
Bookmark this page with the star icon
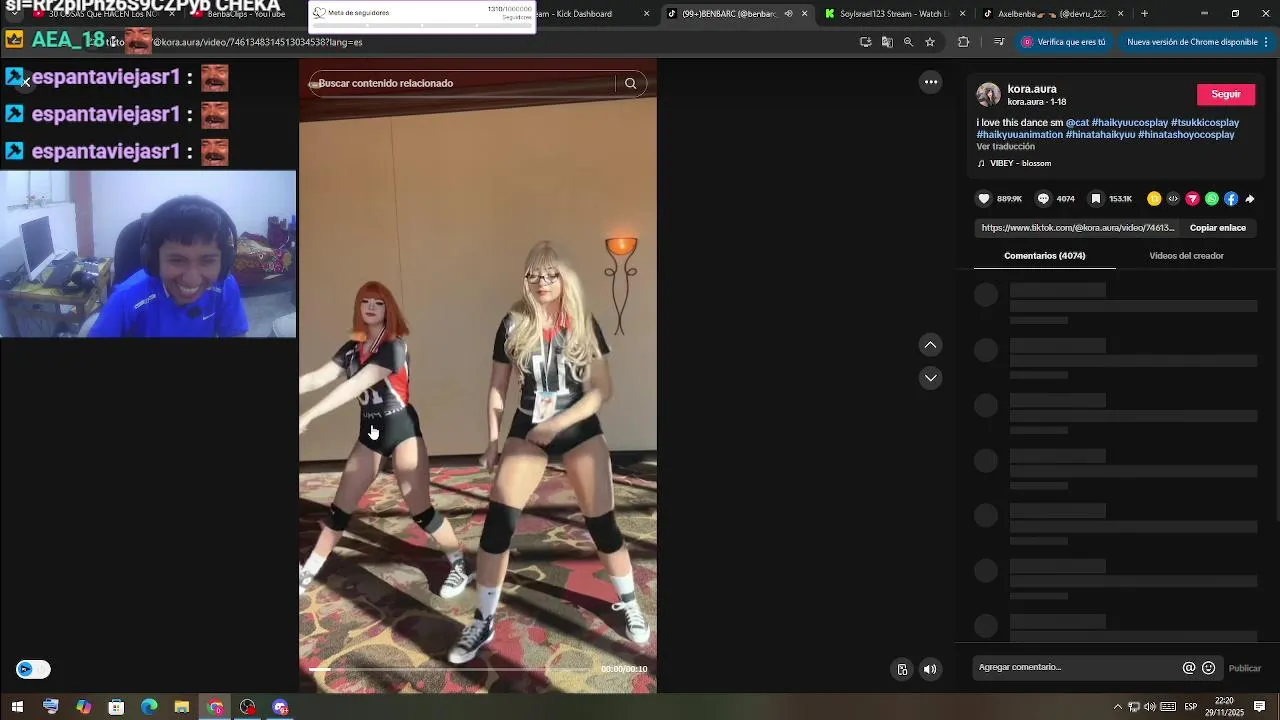[930, 42]
